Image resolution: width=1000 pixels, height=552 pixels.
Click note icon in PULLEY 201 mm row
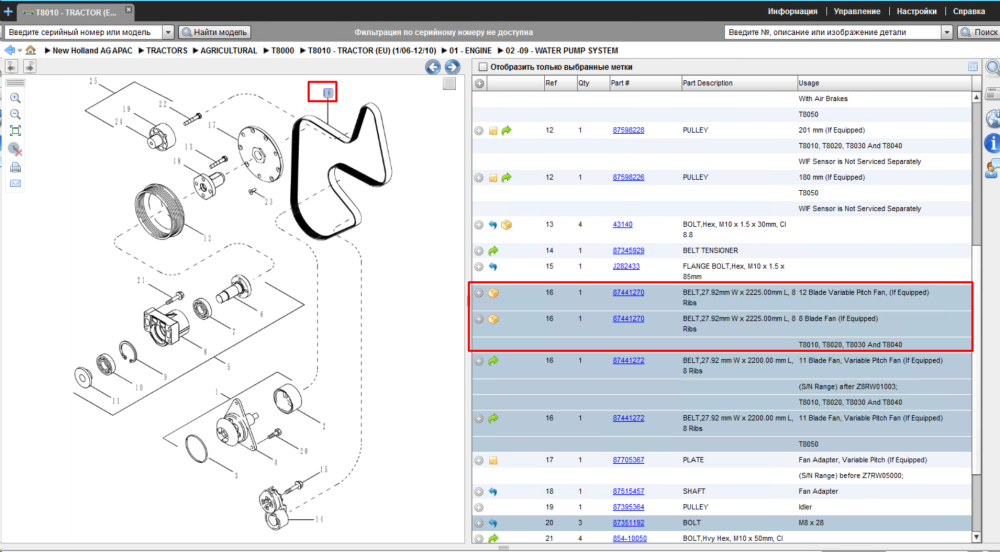pos(493,131)
